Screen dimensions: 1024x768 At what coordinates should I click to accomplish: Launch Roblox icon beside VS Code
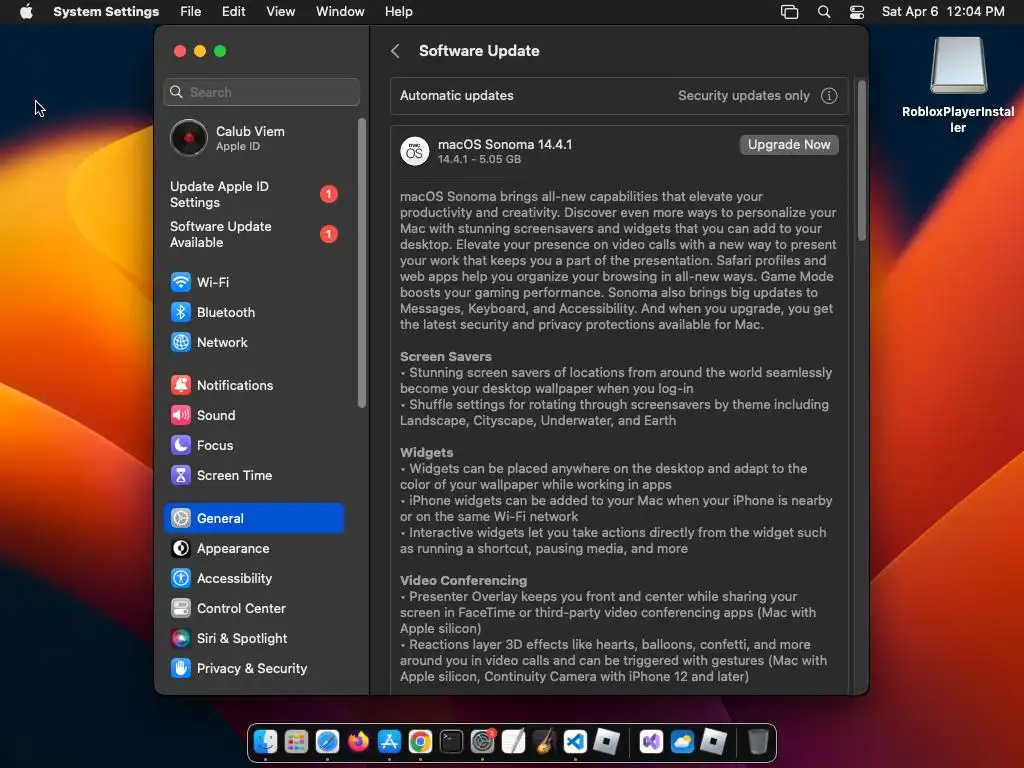(x=607, y=742)
